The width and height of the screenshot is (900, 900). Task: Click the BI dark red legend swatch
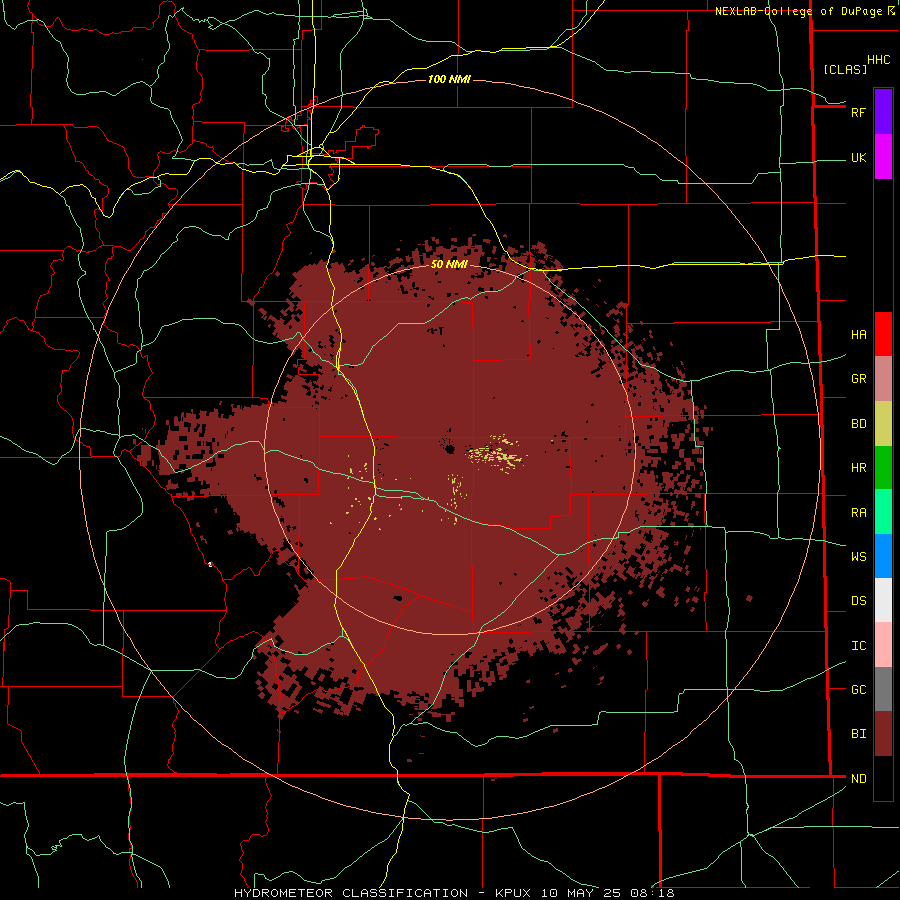coord(883,734)
